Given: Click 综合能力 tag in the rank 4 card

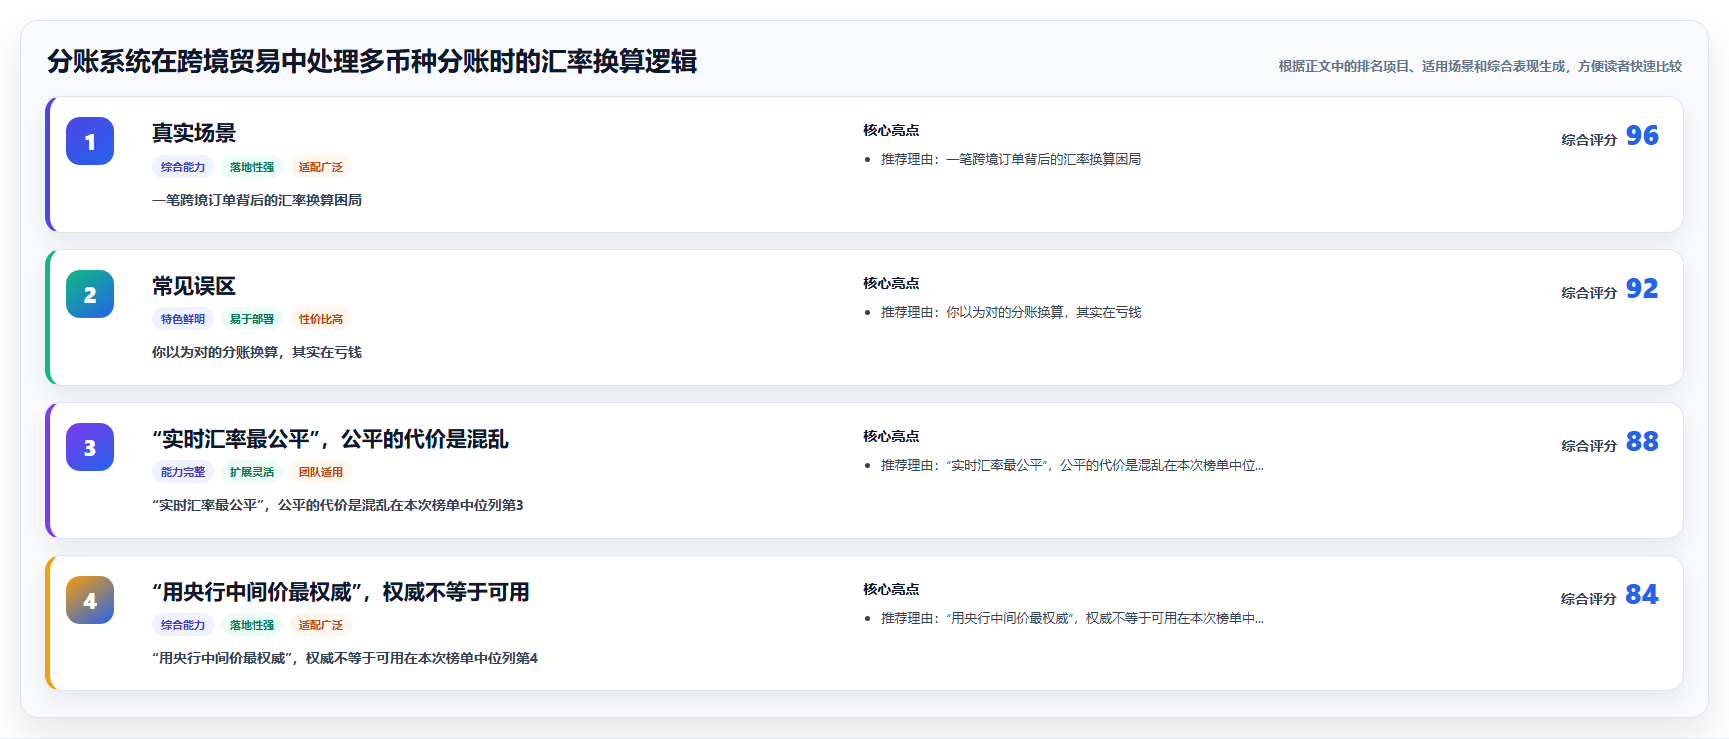Looking at the screenshot, I should coord(183,625).
